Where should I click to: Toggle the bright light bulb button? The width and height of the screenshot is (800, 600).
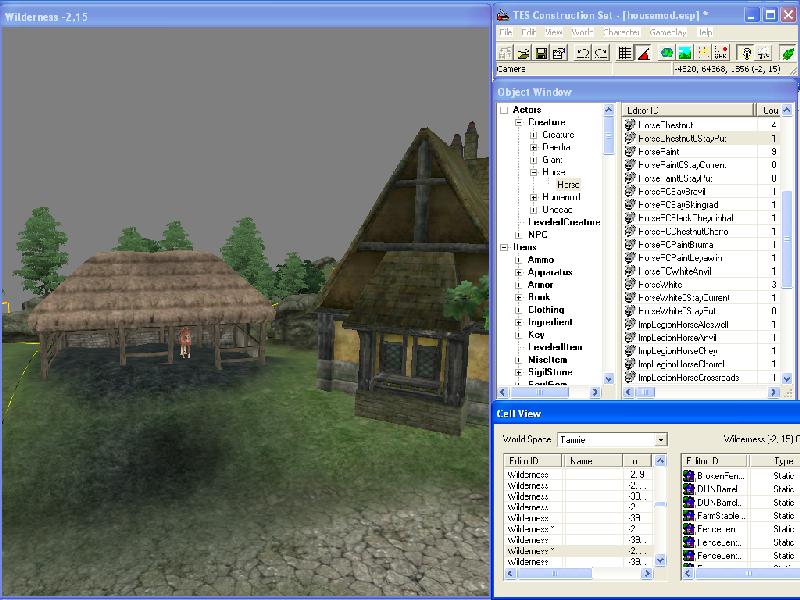pyautogui.click(x=746, y=53)
